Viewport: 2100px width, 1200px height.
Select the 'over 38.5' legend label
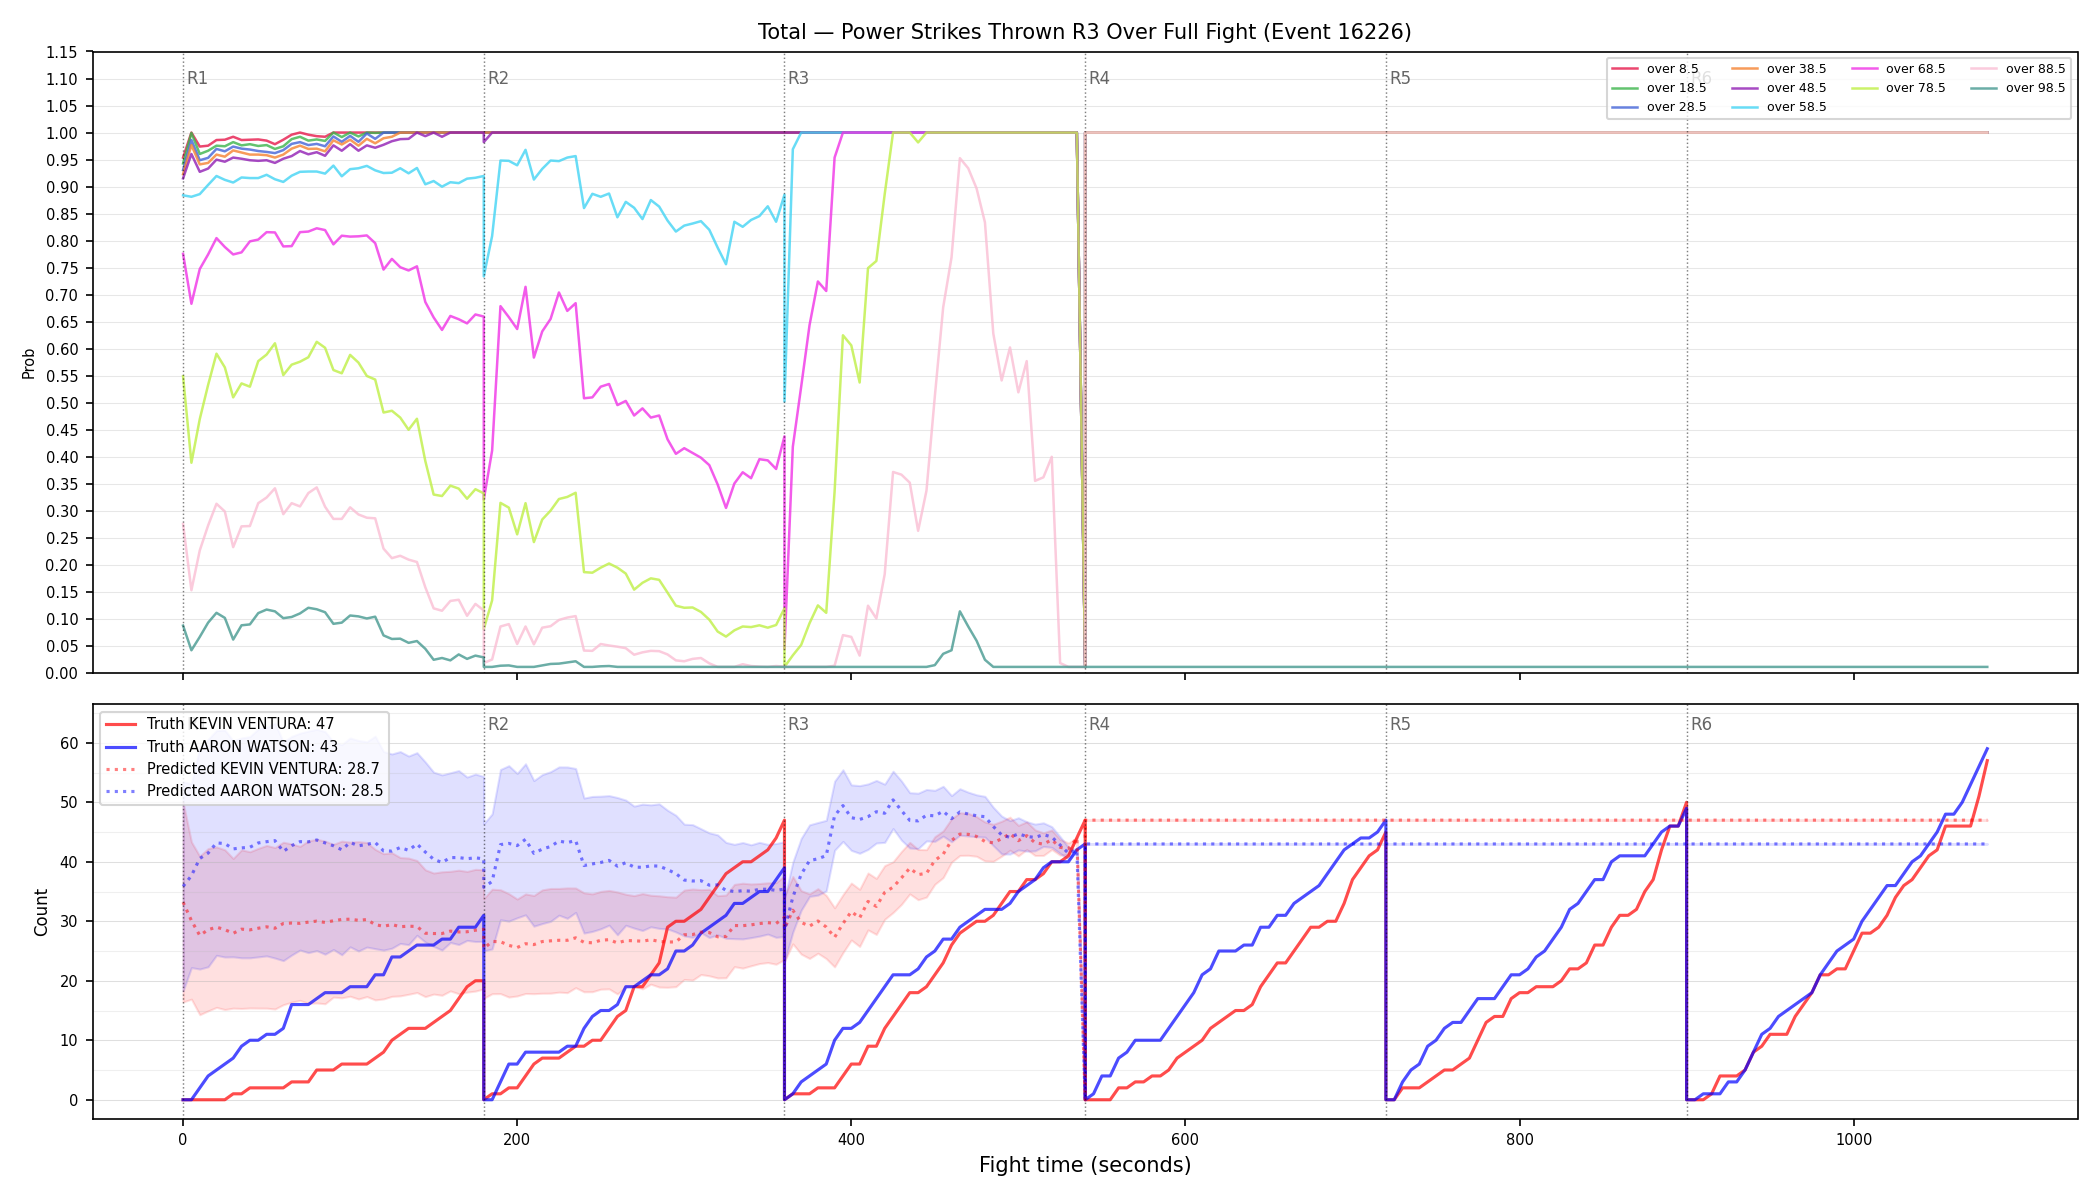coord(1796,69)
